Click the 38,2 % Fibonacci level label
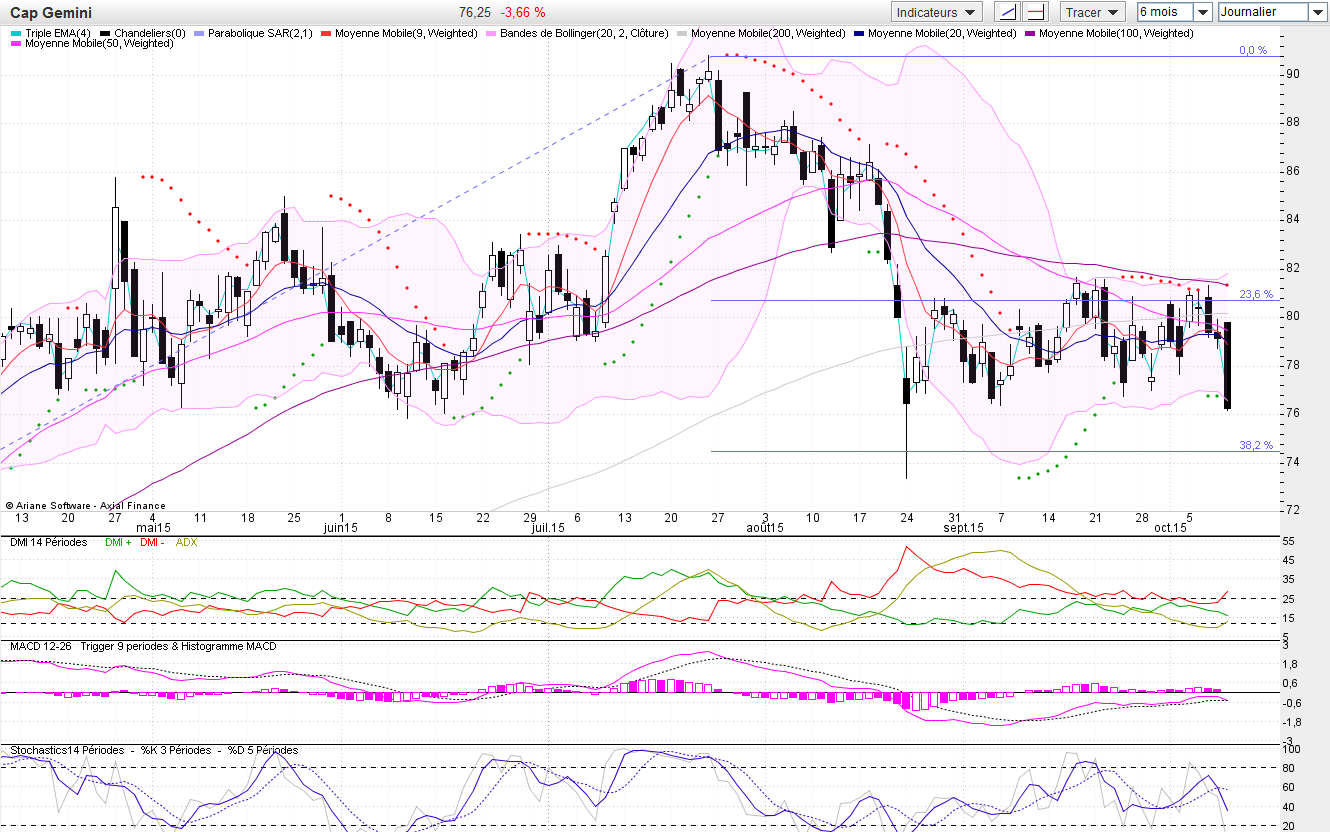Screen dimensions: 1330x832 point(1256,445)
